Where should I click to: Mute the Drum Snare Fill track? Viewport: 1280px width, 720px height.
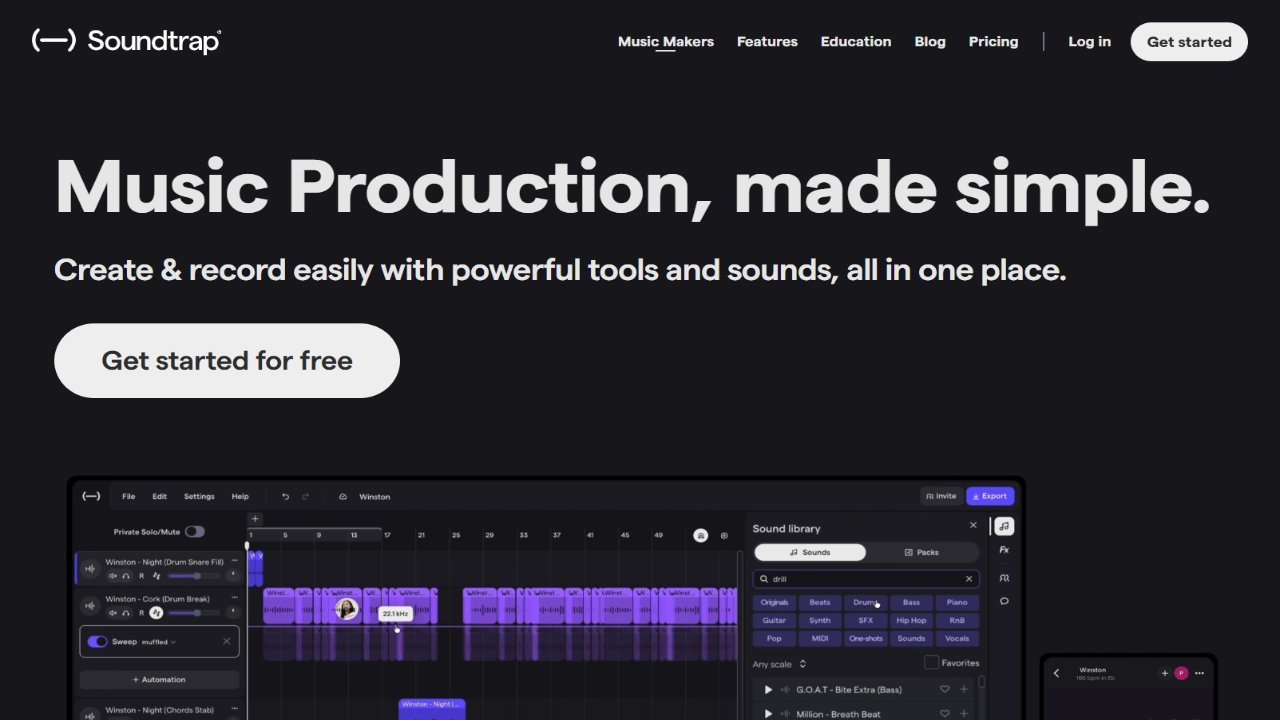[x=113, y=576]
